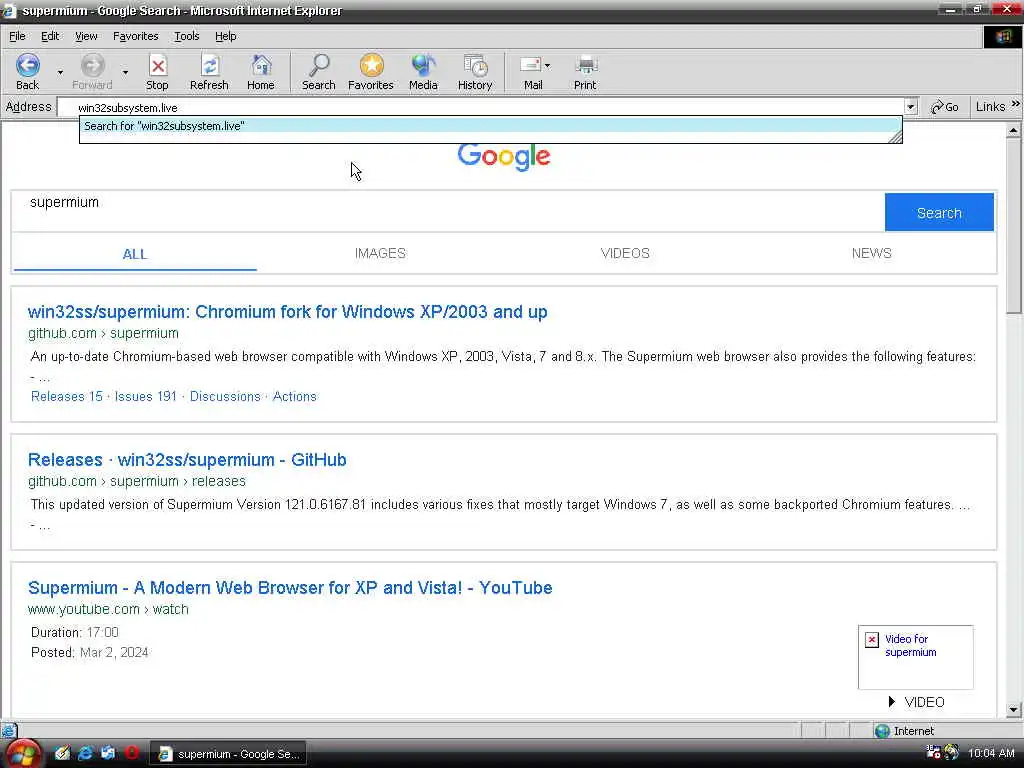Click the Video for supermium link
Image resolution: width=1024 pixels, height=768 pixels.
tap(910, 646)
